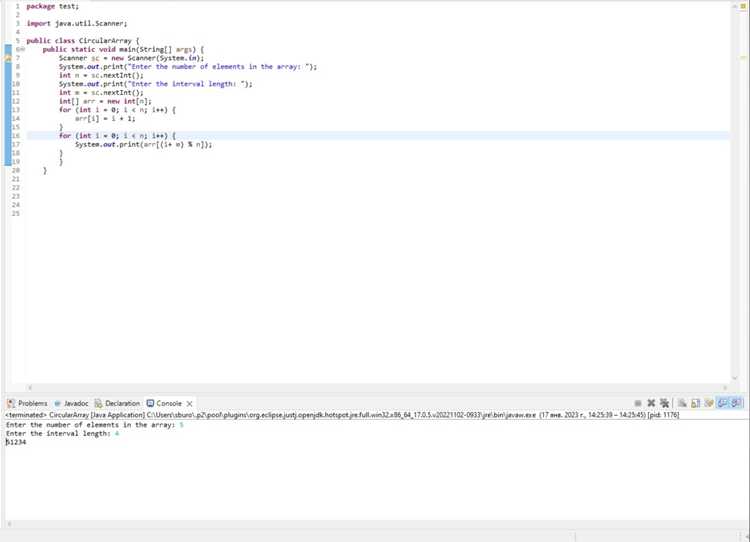The height and width of the screenshot is (542, 750).
Task: Click the highlighted for-loop line 16 in editor
Action: pyautogui.click(x=378, y=136)
